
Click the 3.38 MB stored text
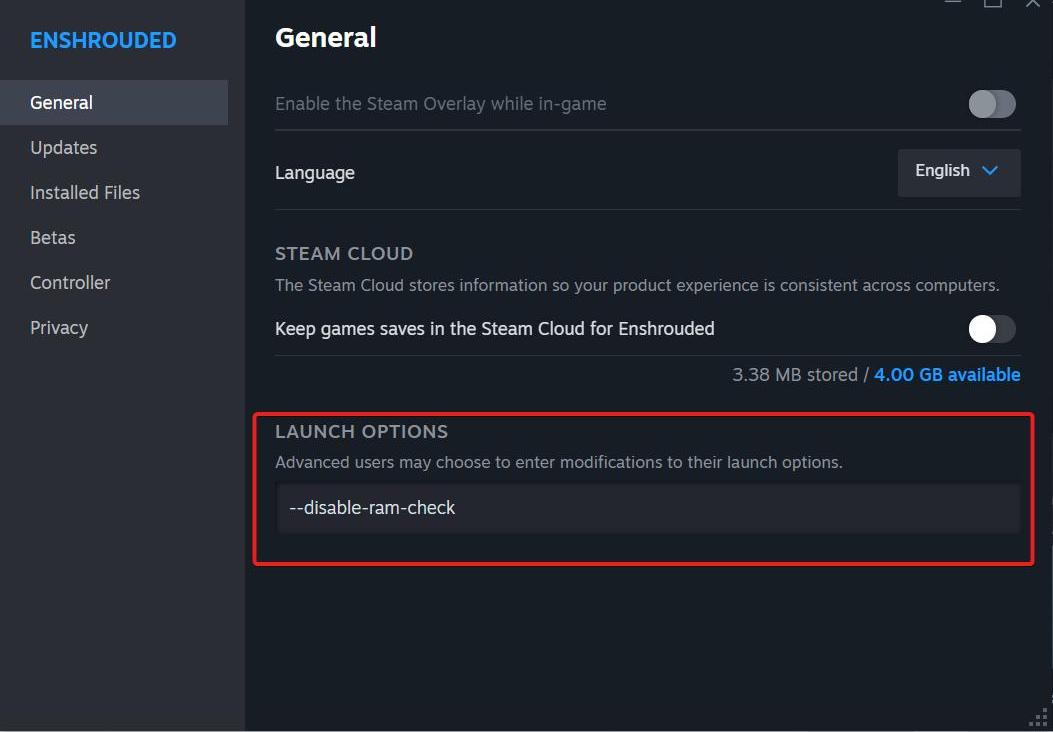click(x=794, y=375)
